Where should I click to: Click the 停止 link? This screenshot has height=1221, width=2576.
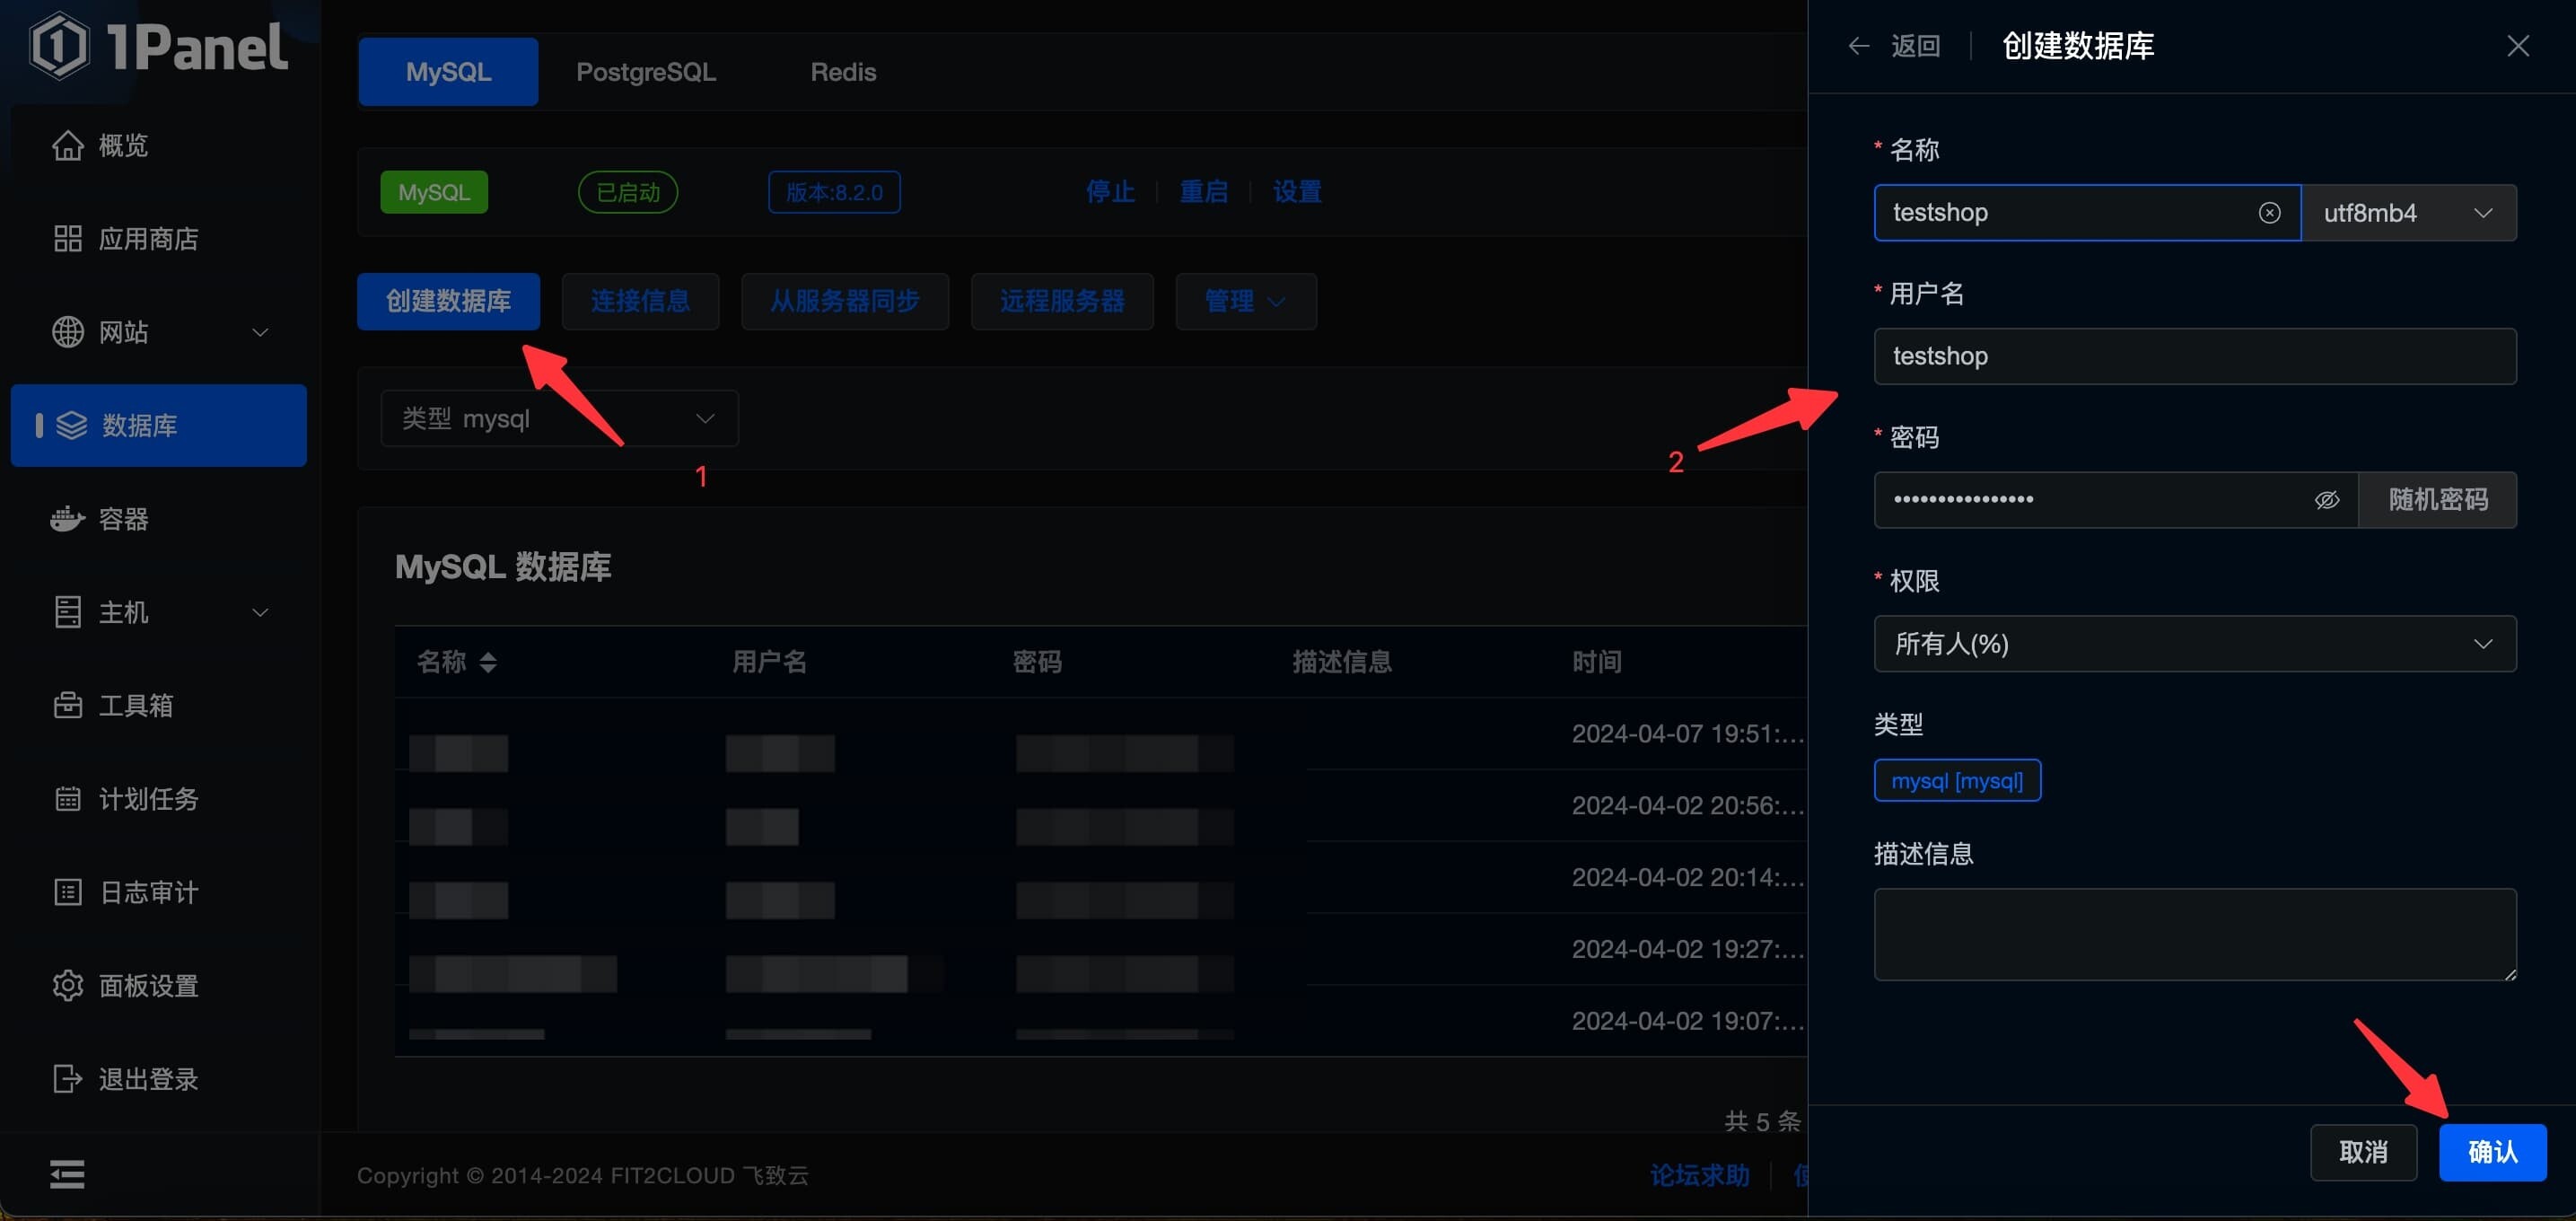(x=1110, y=192)
